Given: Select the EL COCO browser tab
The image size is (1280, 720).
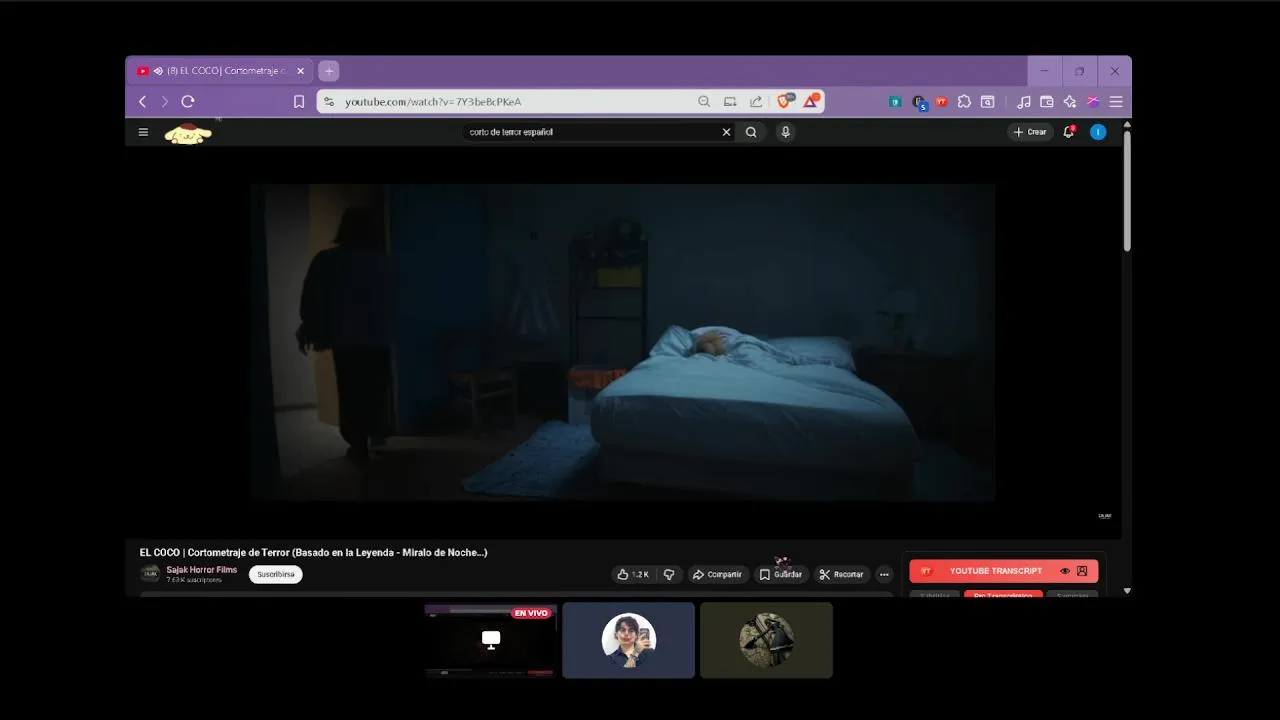Looking at the screenshot, I should click(220, 71).
